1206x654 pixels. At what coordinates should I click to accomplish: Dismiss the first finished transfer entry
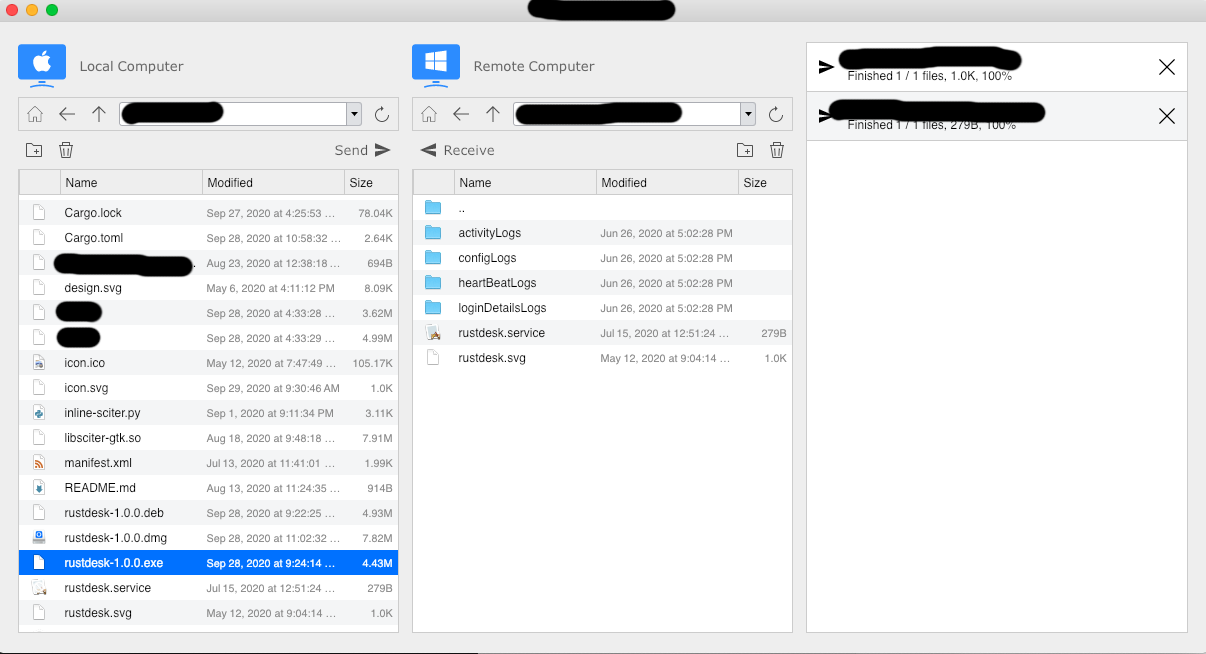click(1167, 67)
